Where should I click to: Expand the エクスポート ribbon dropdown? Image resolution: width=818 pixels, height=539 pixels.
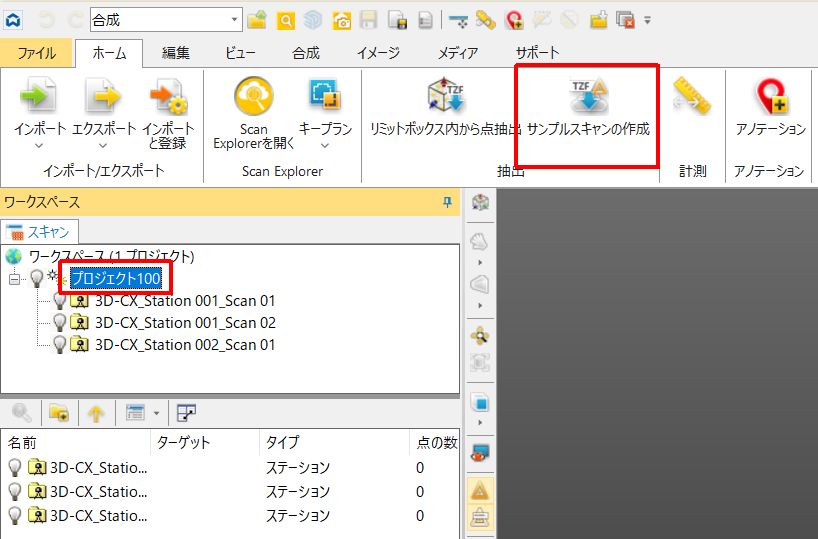pos(103,146)
